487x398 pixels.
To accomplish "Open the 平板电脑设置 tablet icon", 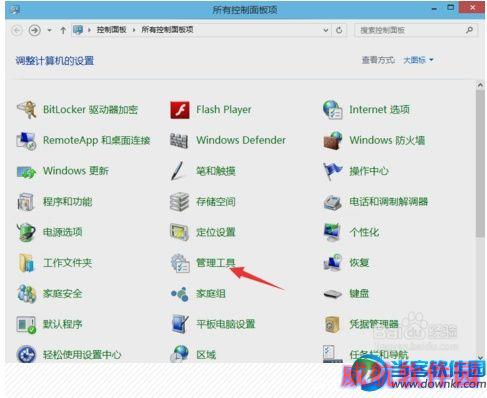I will click(180, 324).
